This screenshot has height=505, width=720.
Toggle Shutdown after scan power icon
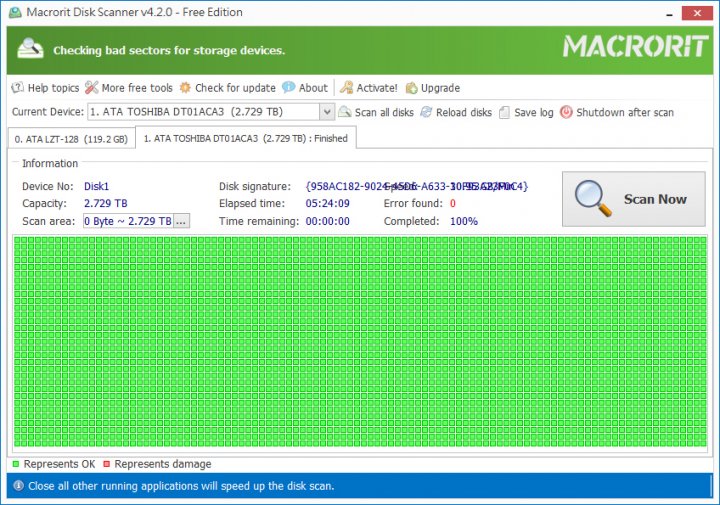pyautogui.click(x=566, y=112)
